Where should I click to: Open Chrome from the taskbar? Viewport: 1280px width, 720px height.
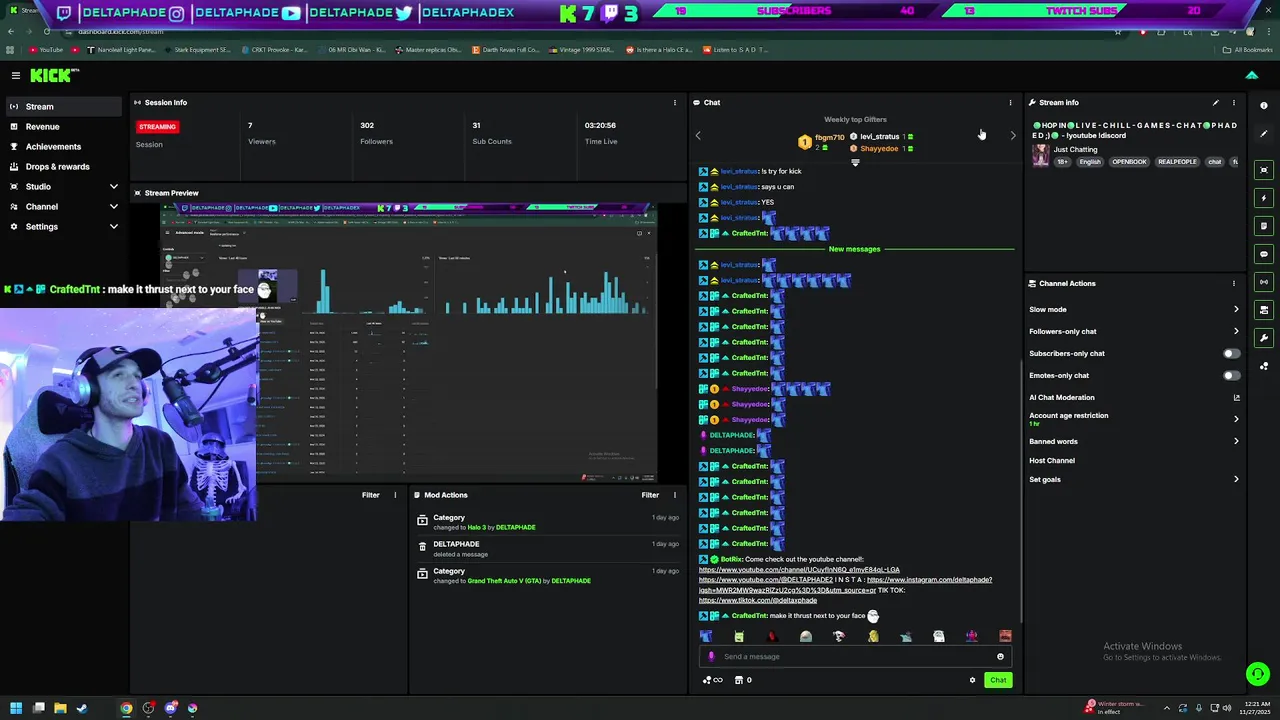click(x=126, y=708)
